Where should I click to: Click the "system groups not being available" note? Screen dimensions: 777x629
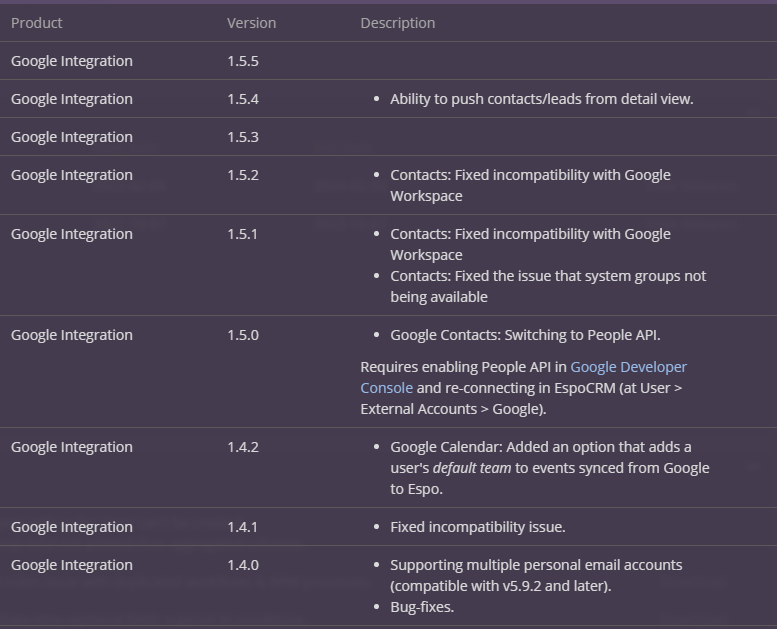tap(548, 286)
